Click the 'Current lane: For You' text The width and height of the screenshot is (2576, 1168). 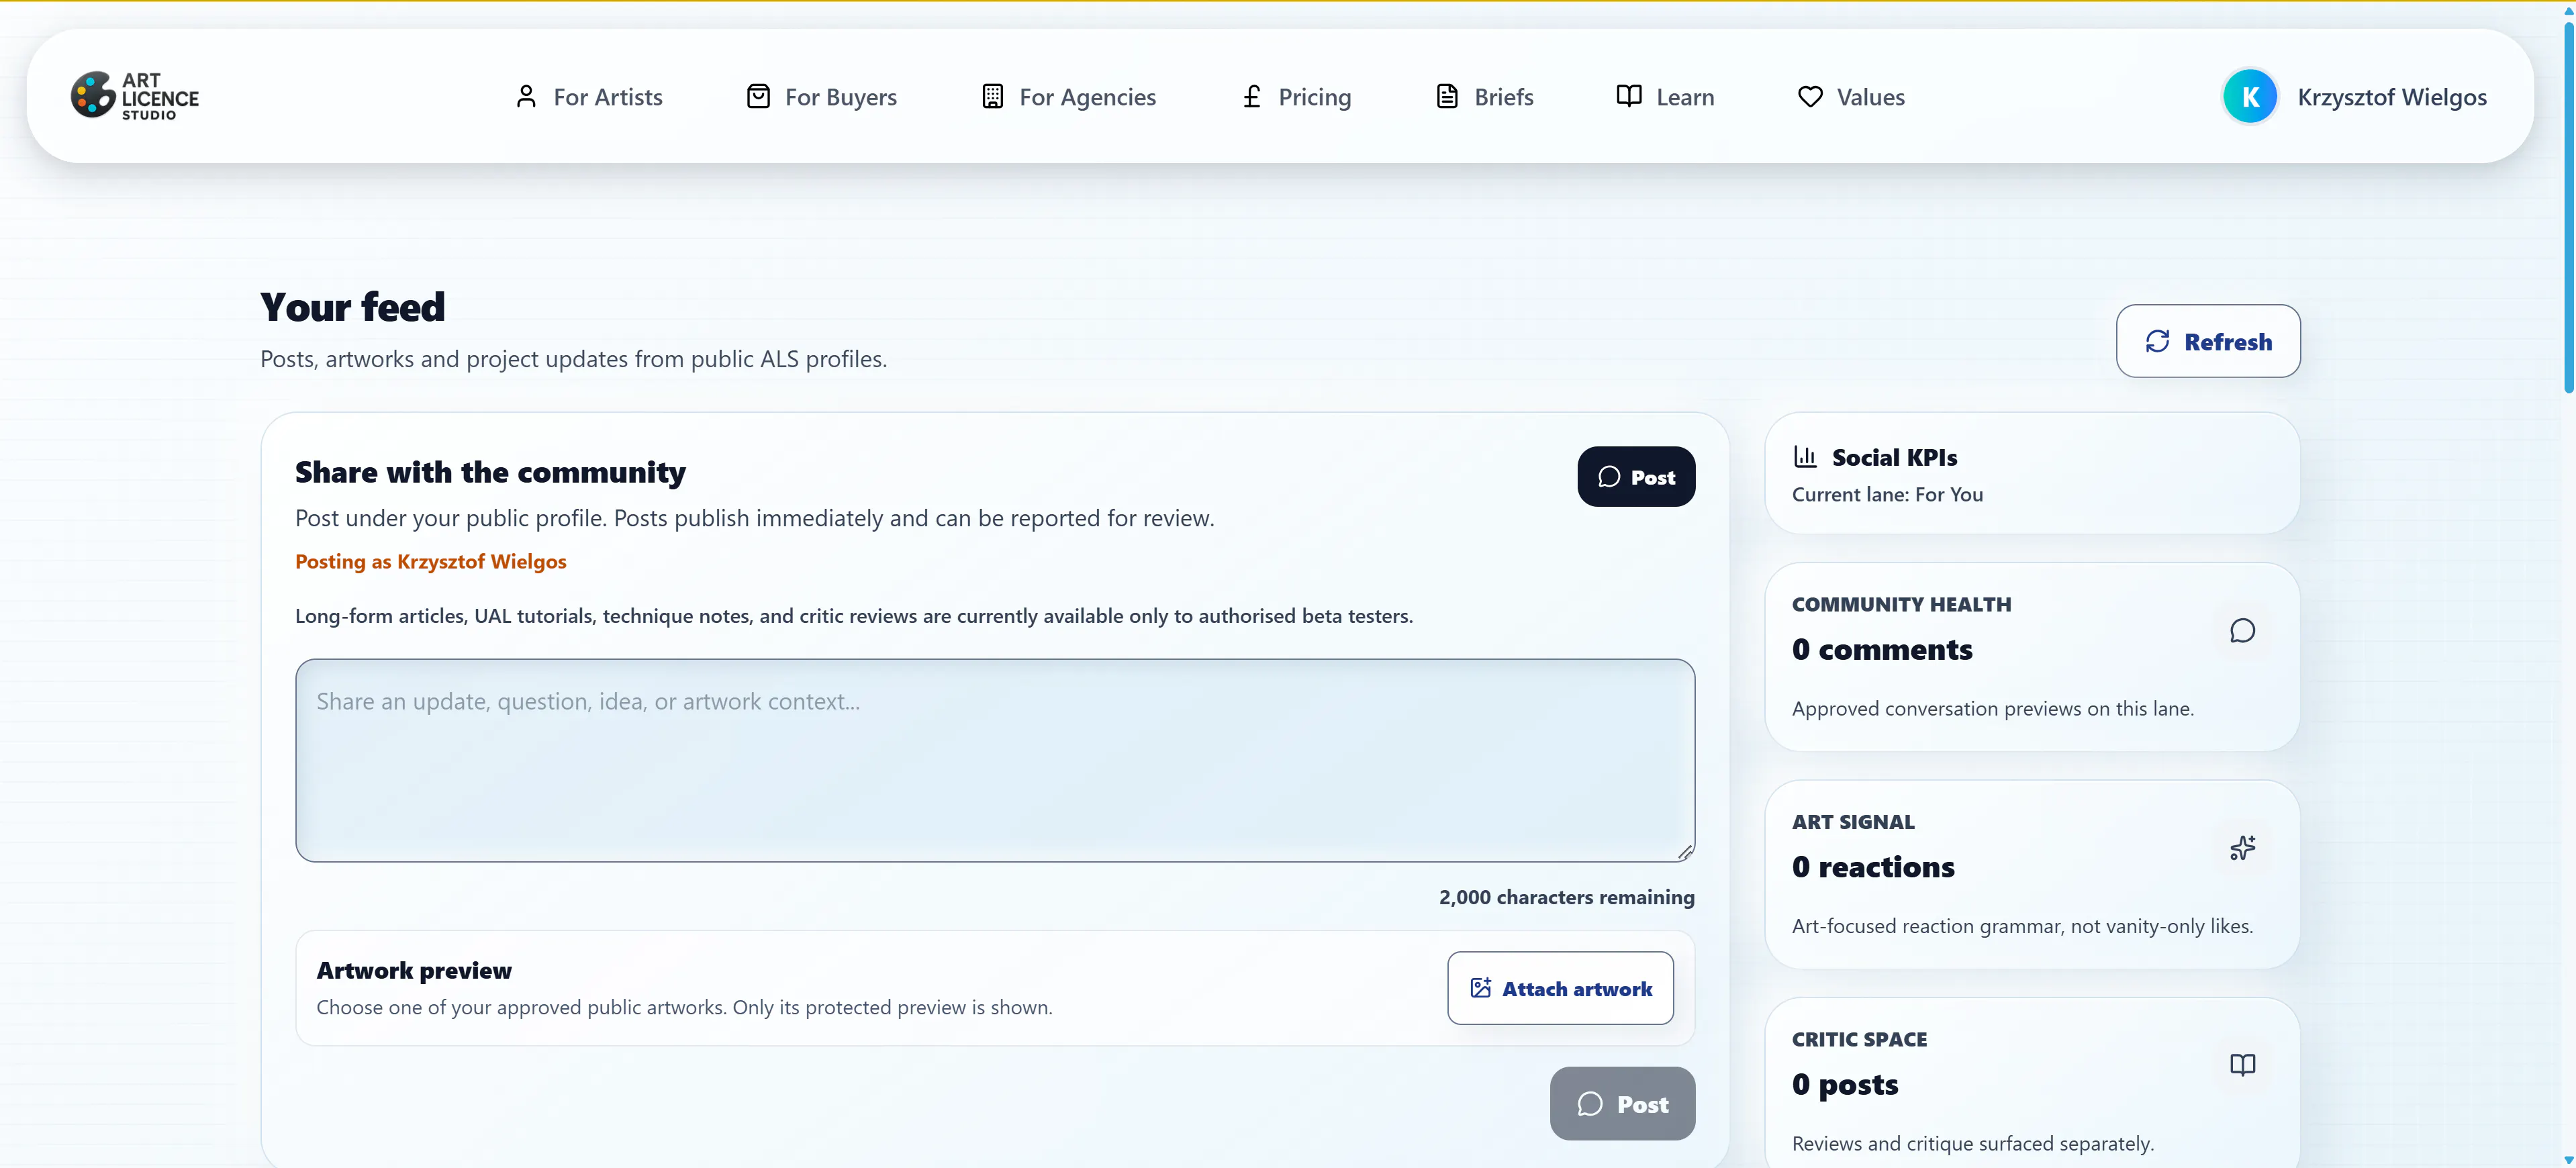click(x=1887, y=494)
